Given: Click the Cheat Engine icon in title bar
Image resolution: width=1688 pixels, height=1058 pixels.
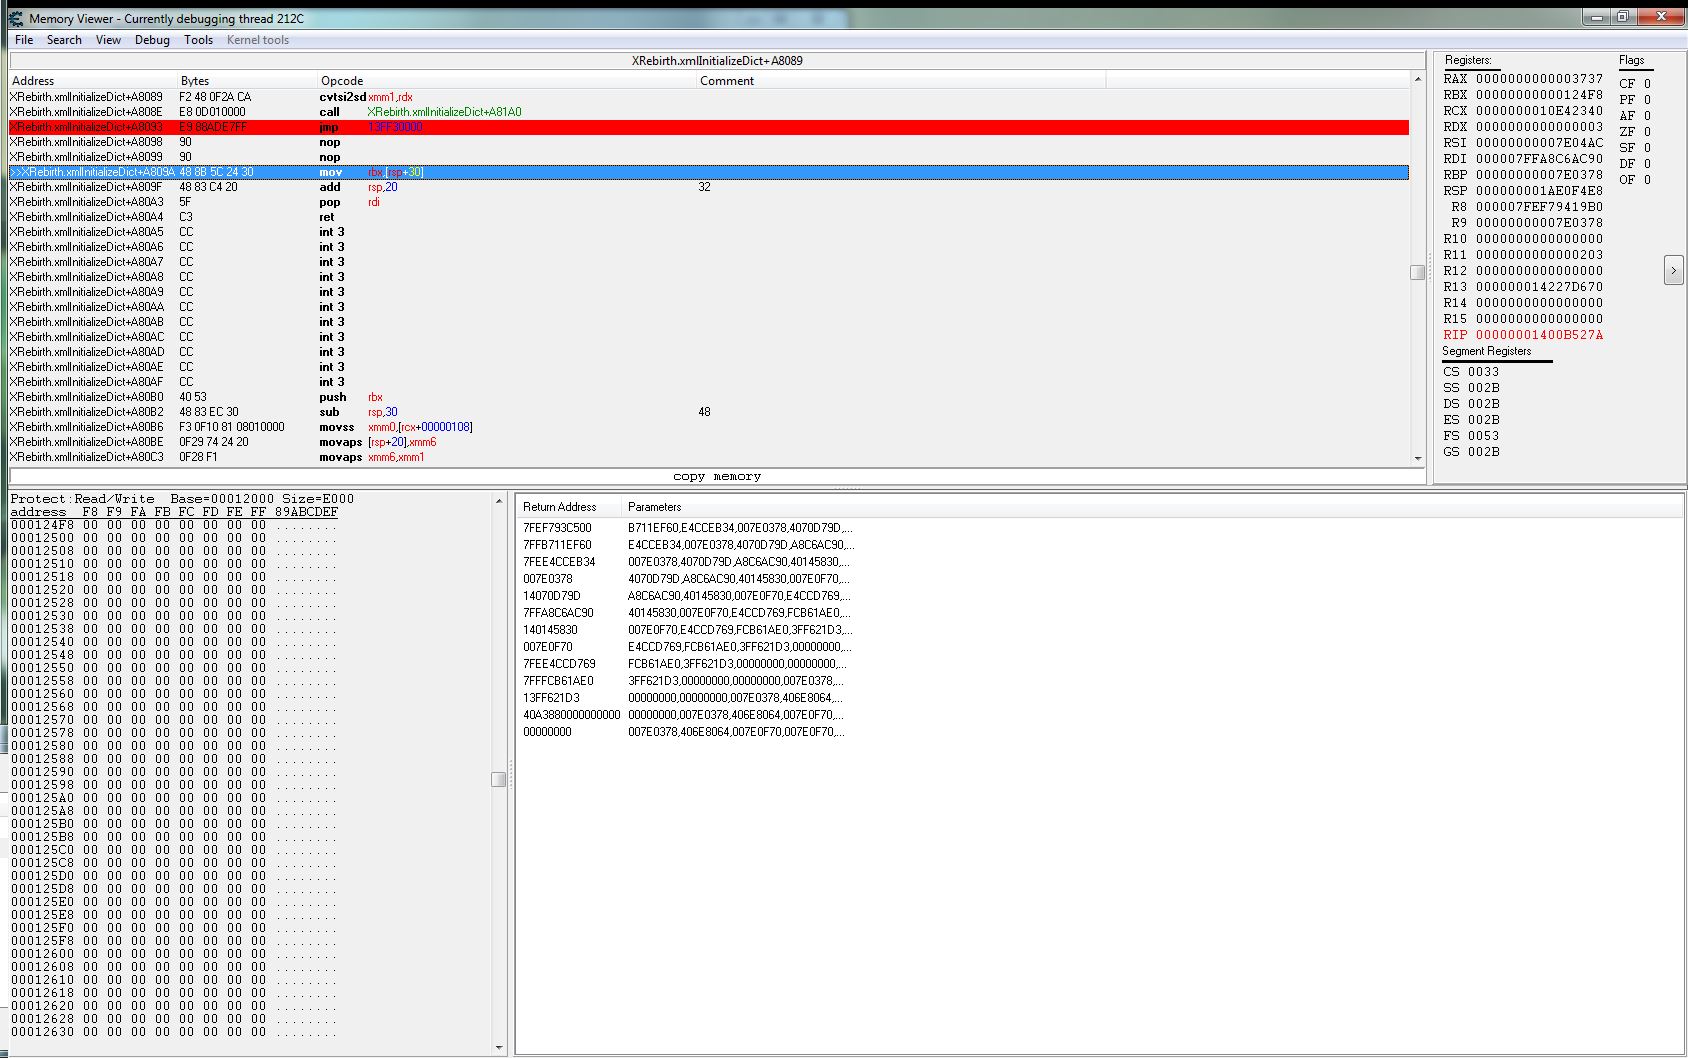Looking at the screenshot, I should click(x=15, y=18).
